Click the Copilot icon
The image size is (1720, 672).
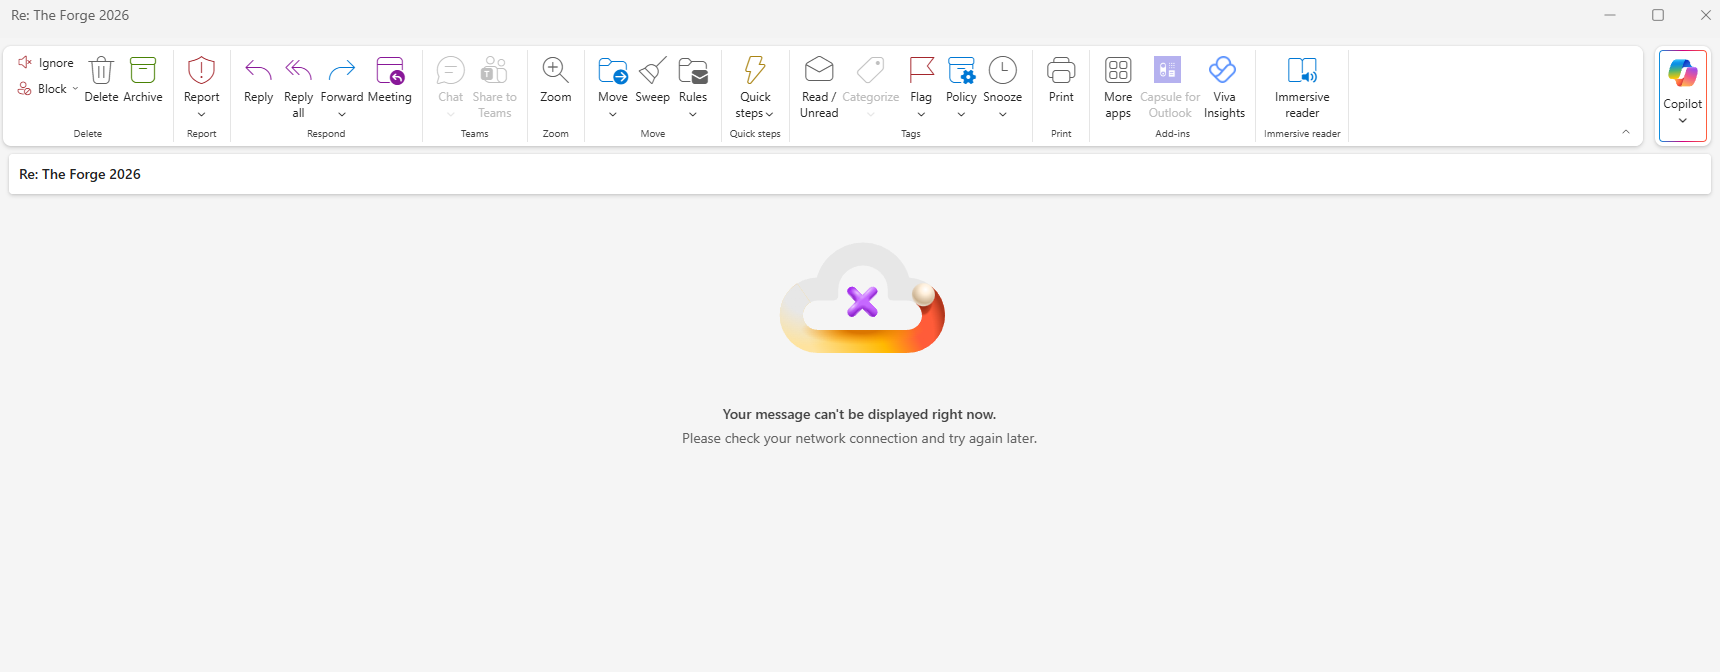click(x=1683, y=73)
